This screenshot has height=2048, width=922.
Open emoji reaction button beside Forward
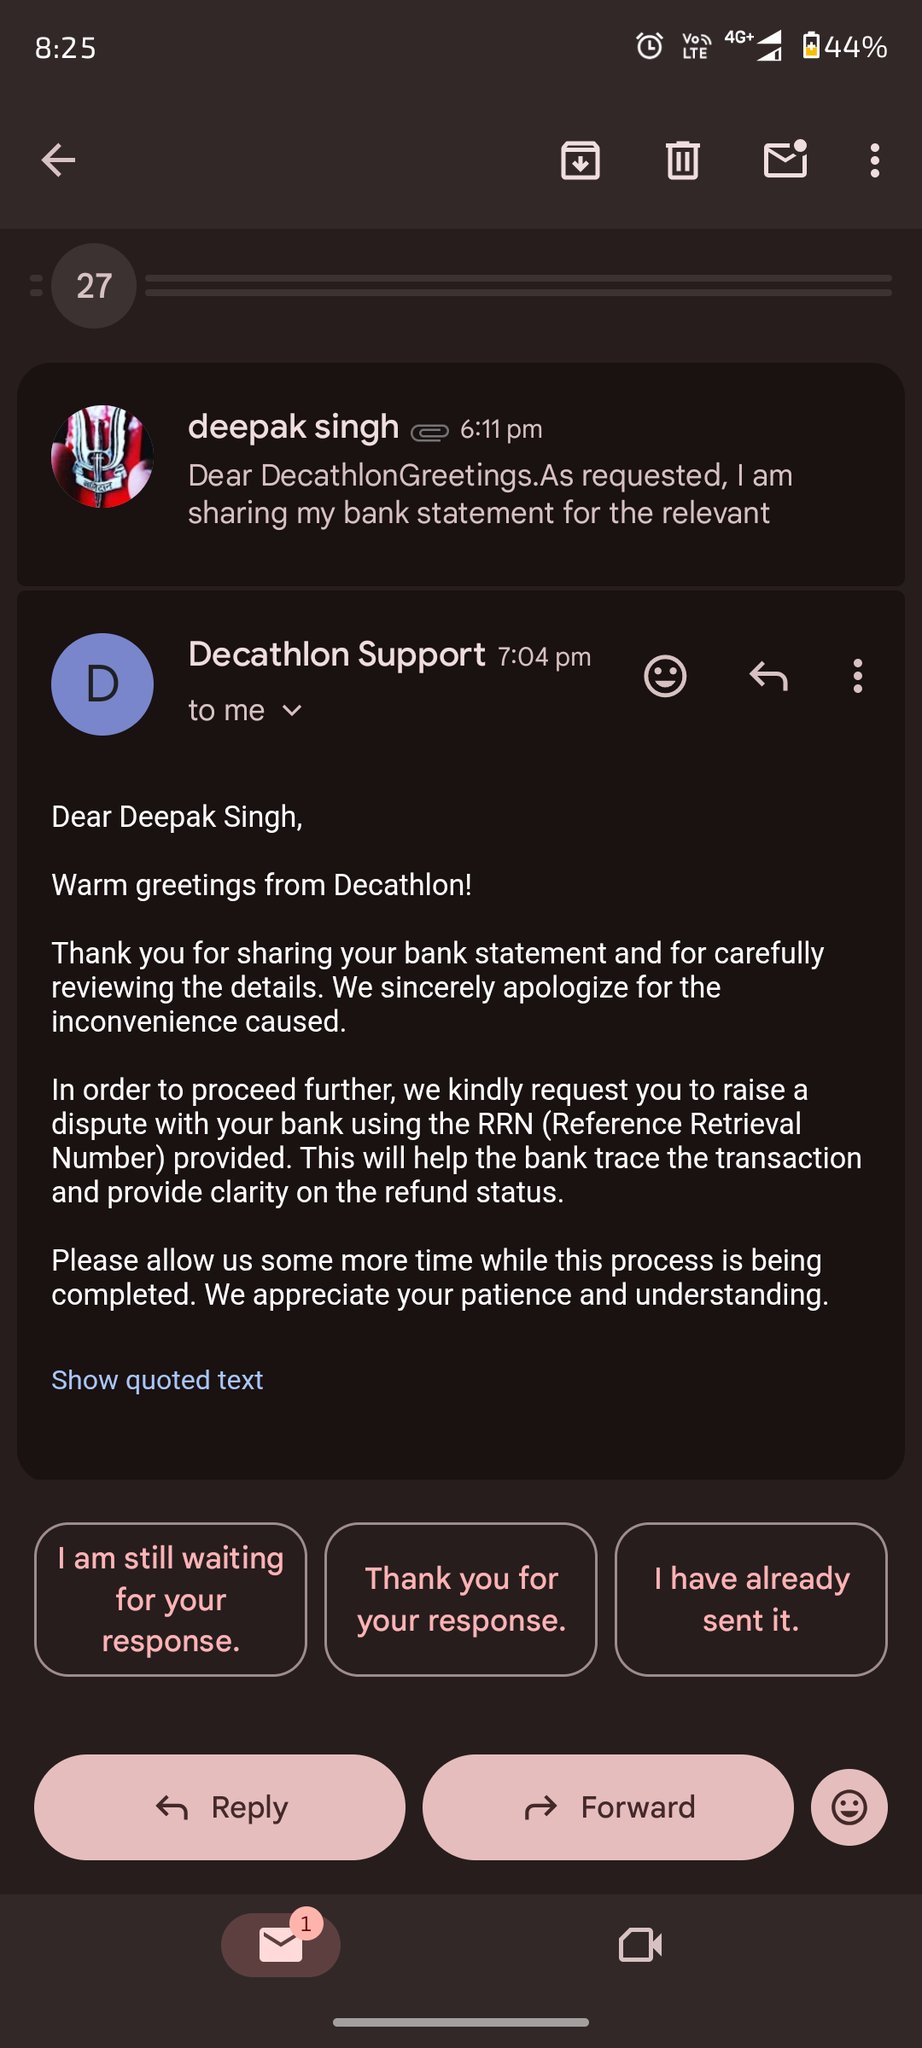tap(849, 1807)
